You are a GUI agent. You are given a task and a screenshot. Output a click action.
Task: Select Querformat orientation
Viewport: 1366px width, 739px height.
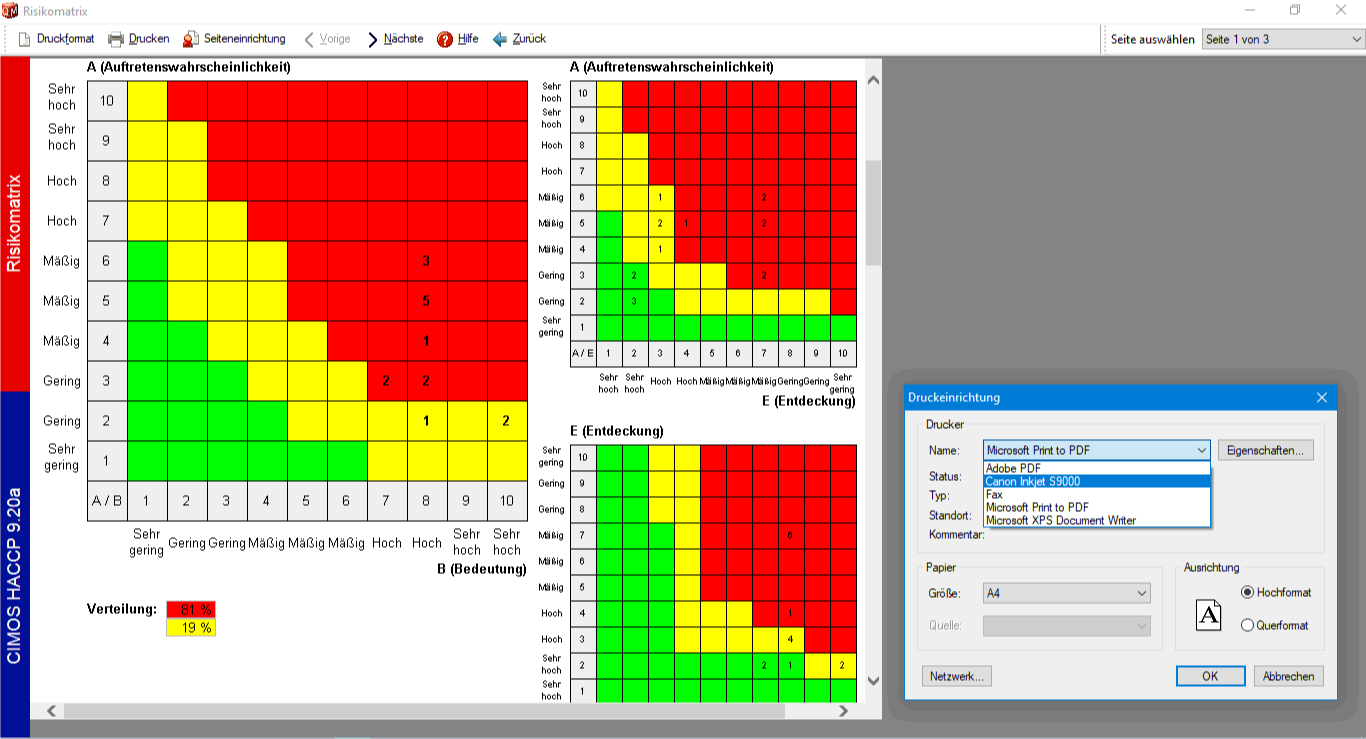click(x=1247, y=625)
